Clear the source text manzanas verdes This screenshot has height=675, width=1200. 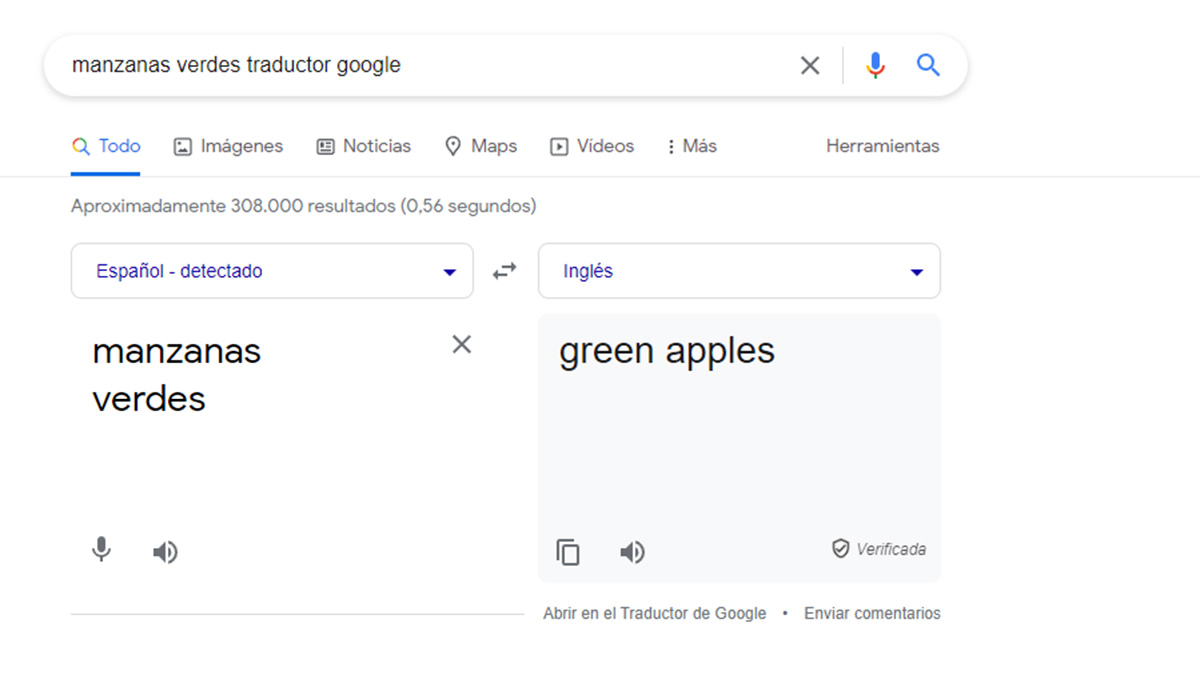(461, 345)
